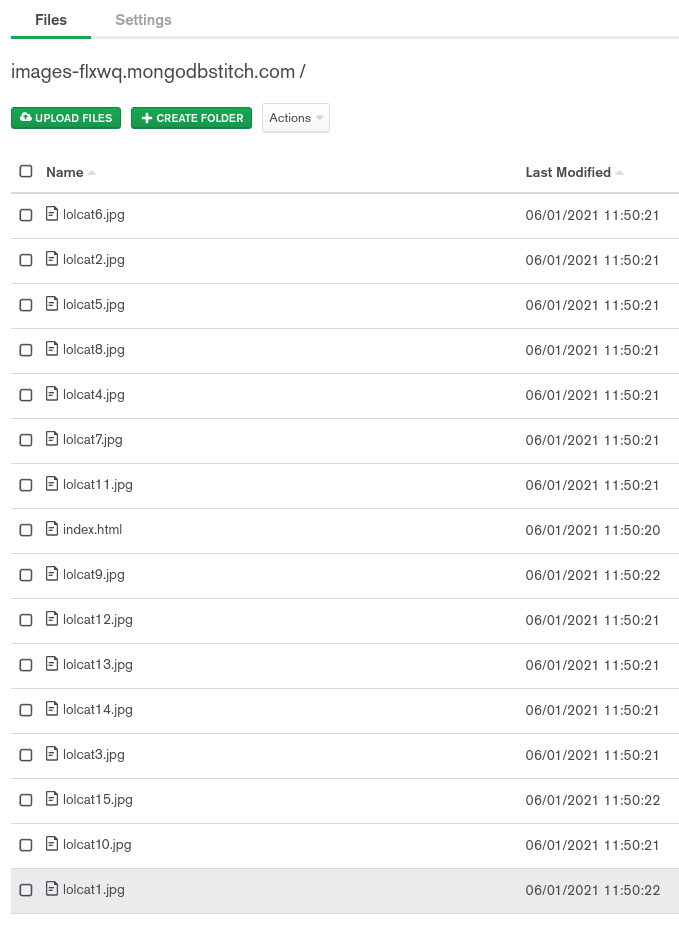The image size is (679, 927).
Task: Click the document icon beside lolcat11.jpg
Action: tap(52, 484)
